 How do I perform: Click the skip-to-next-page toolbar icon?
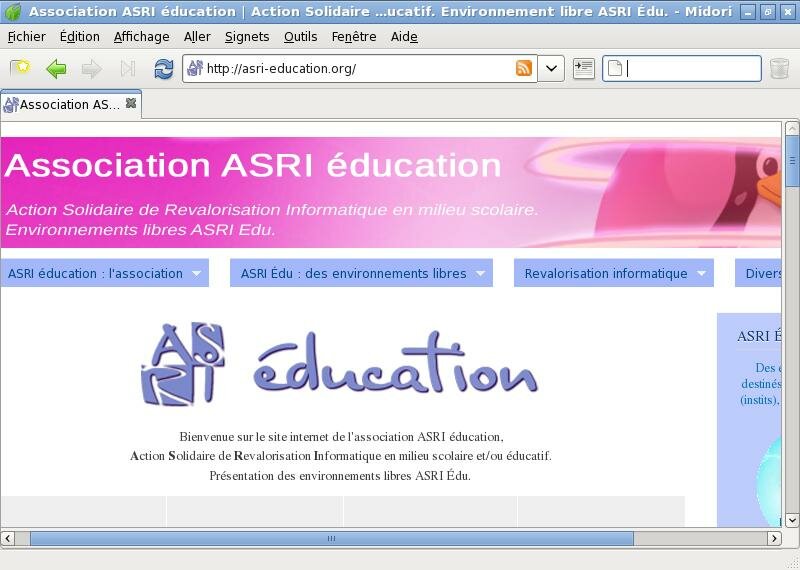pos(128,68)
